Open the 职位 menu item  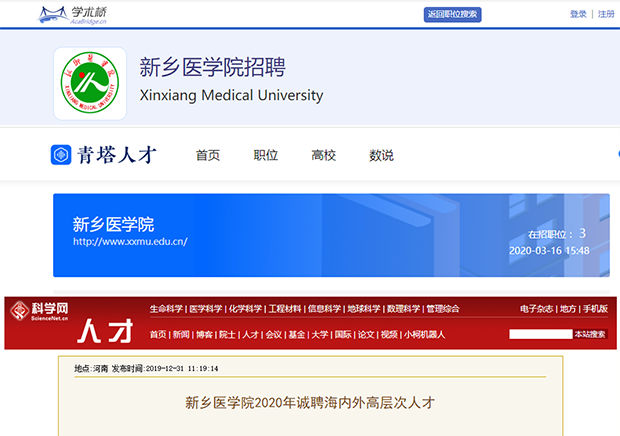click(x=265, y=155)
